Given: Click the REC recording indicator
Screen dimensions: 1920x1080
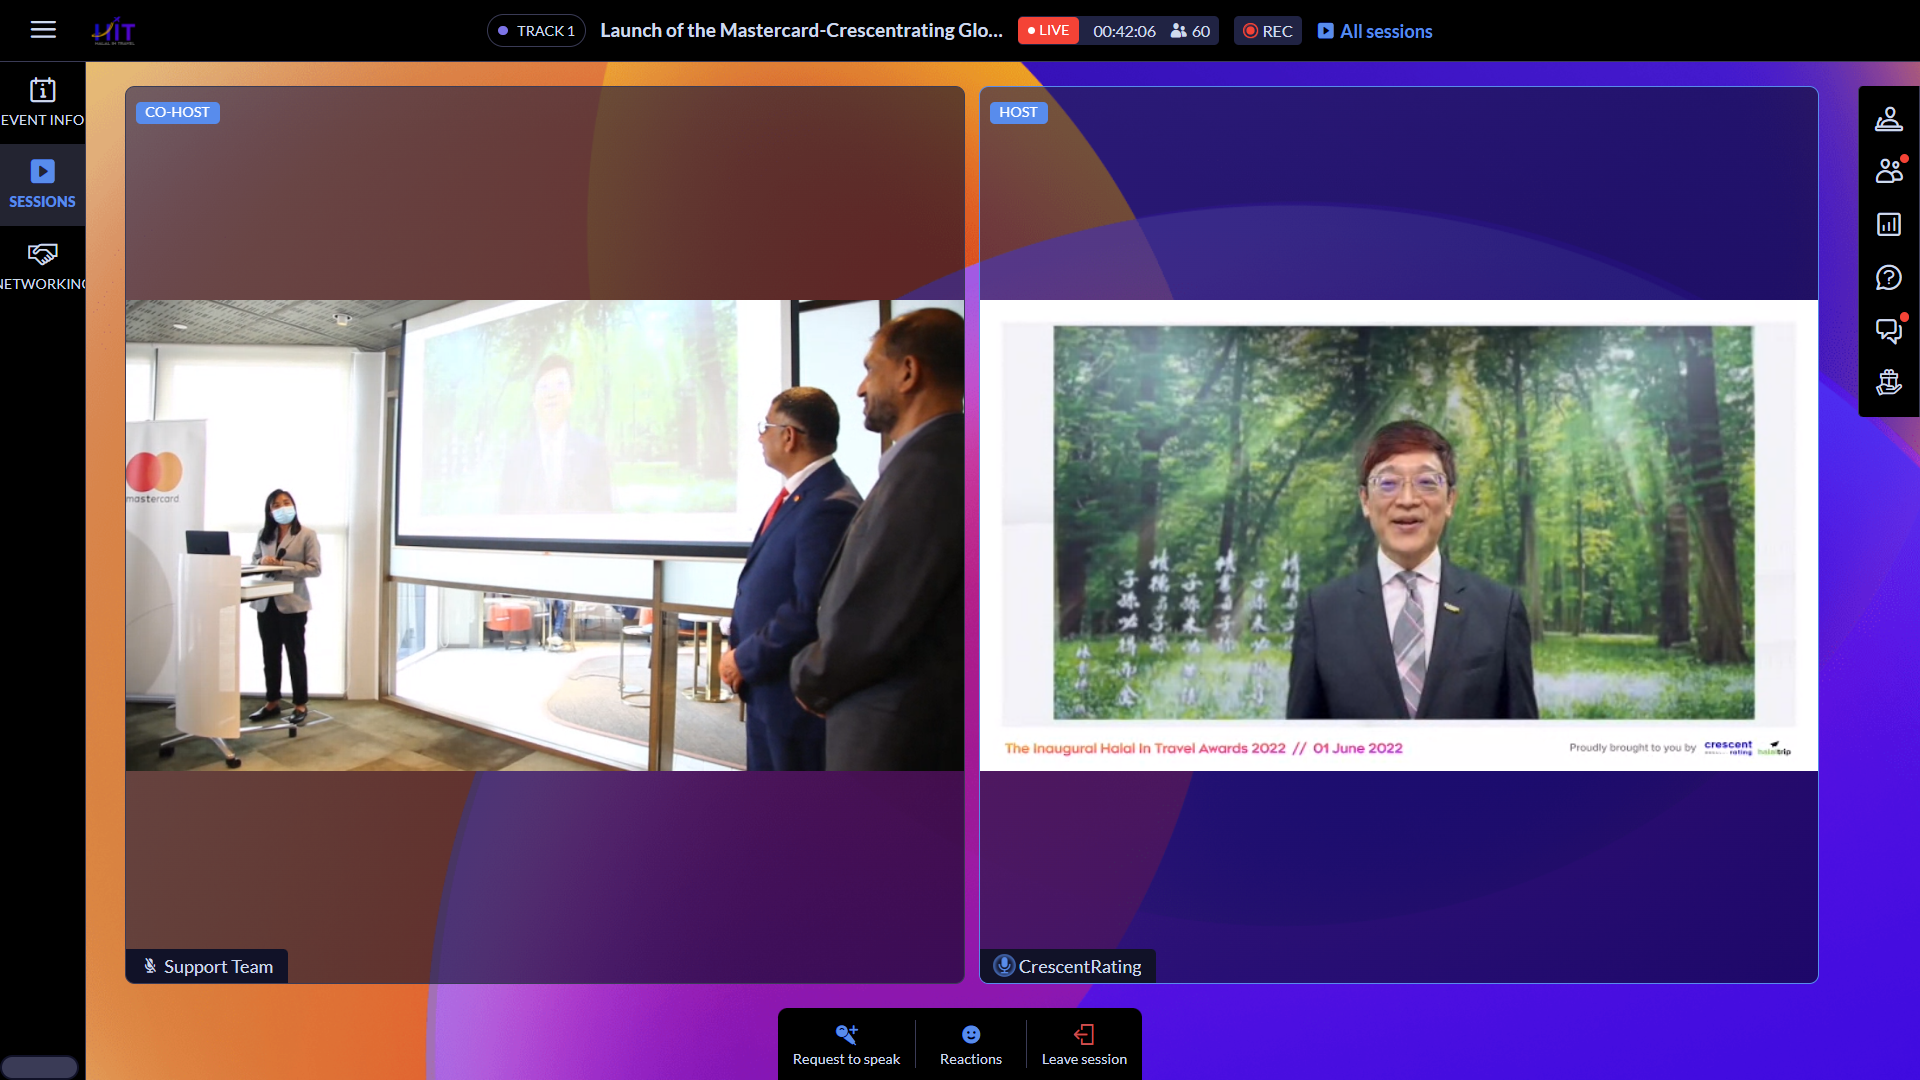Looking at the screenshot, I should point(1267,31).
